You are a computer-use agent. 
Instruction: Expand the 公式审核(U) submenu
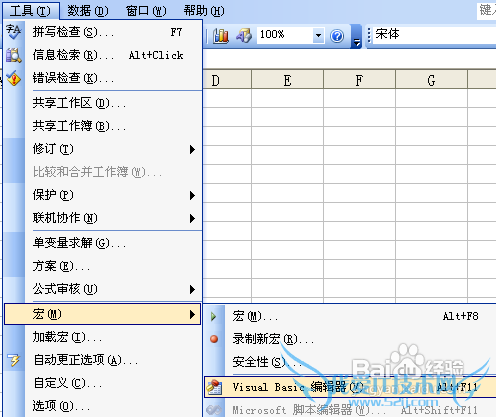tap(103, 289)
